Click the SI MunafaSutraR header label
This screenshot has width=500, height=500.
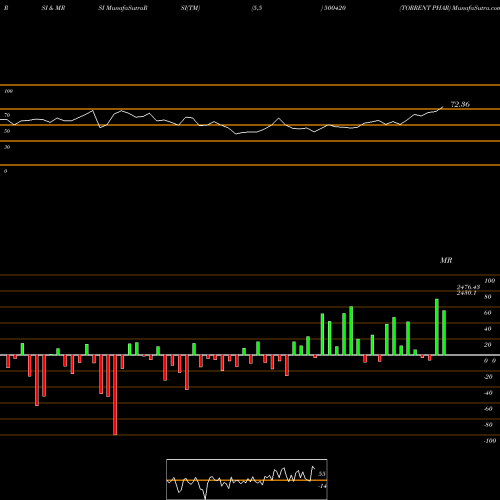point(123,8)
